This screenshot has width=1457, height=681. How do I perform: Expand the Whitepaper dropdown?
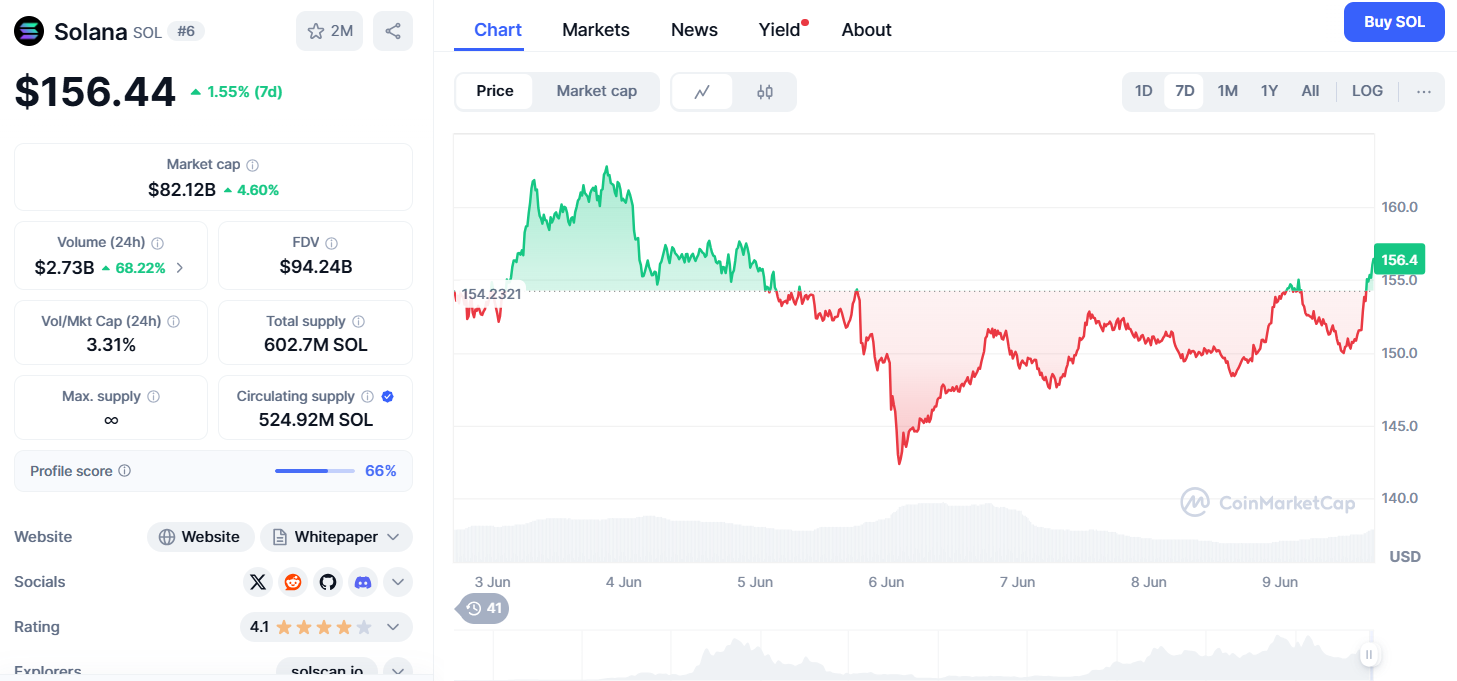[x=393, y=537]
